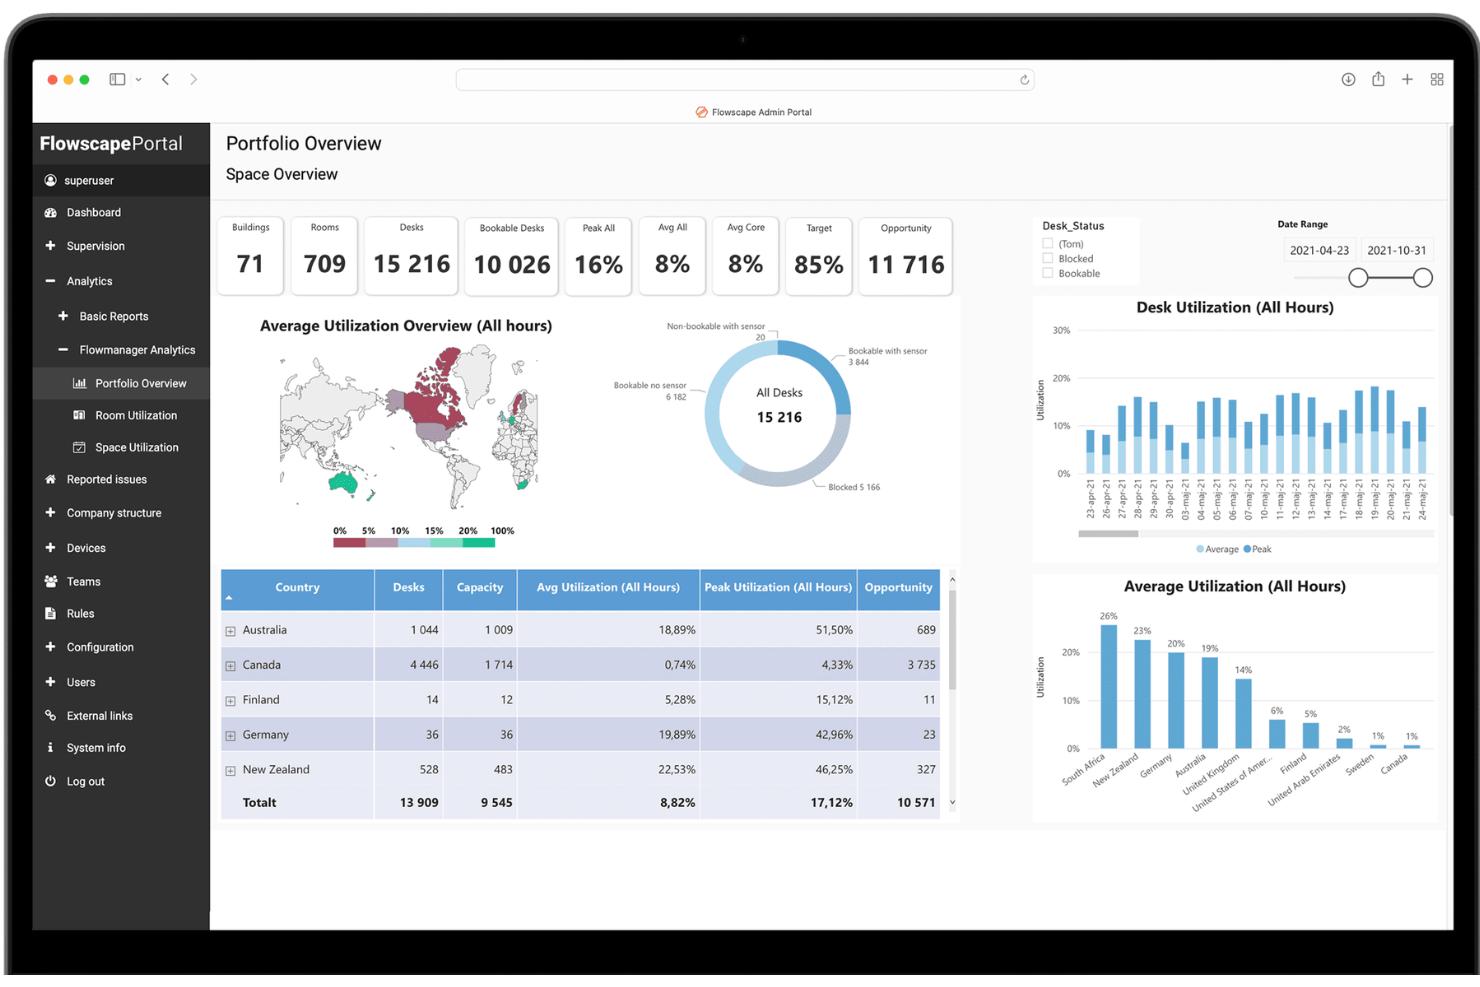Click the System info icon
This screenshot has width=1480, height=987.
[50, 747]
